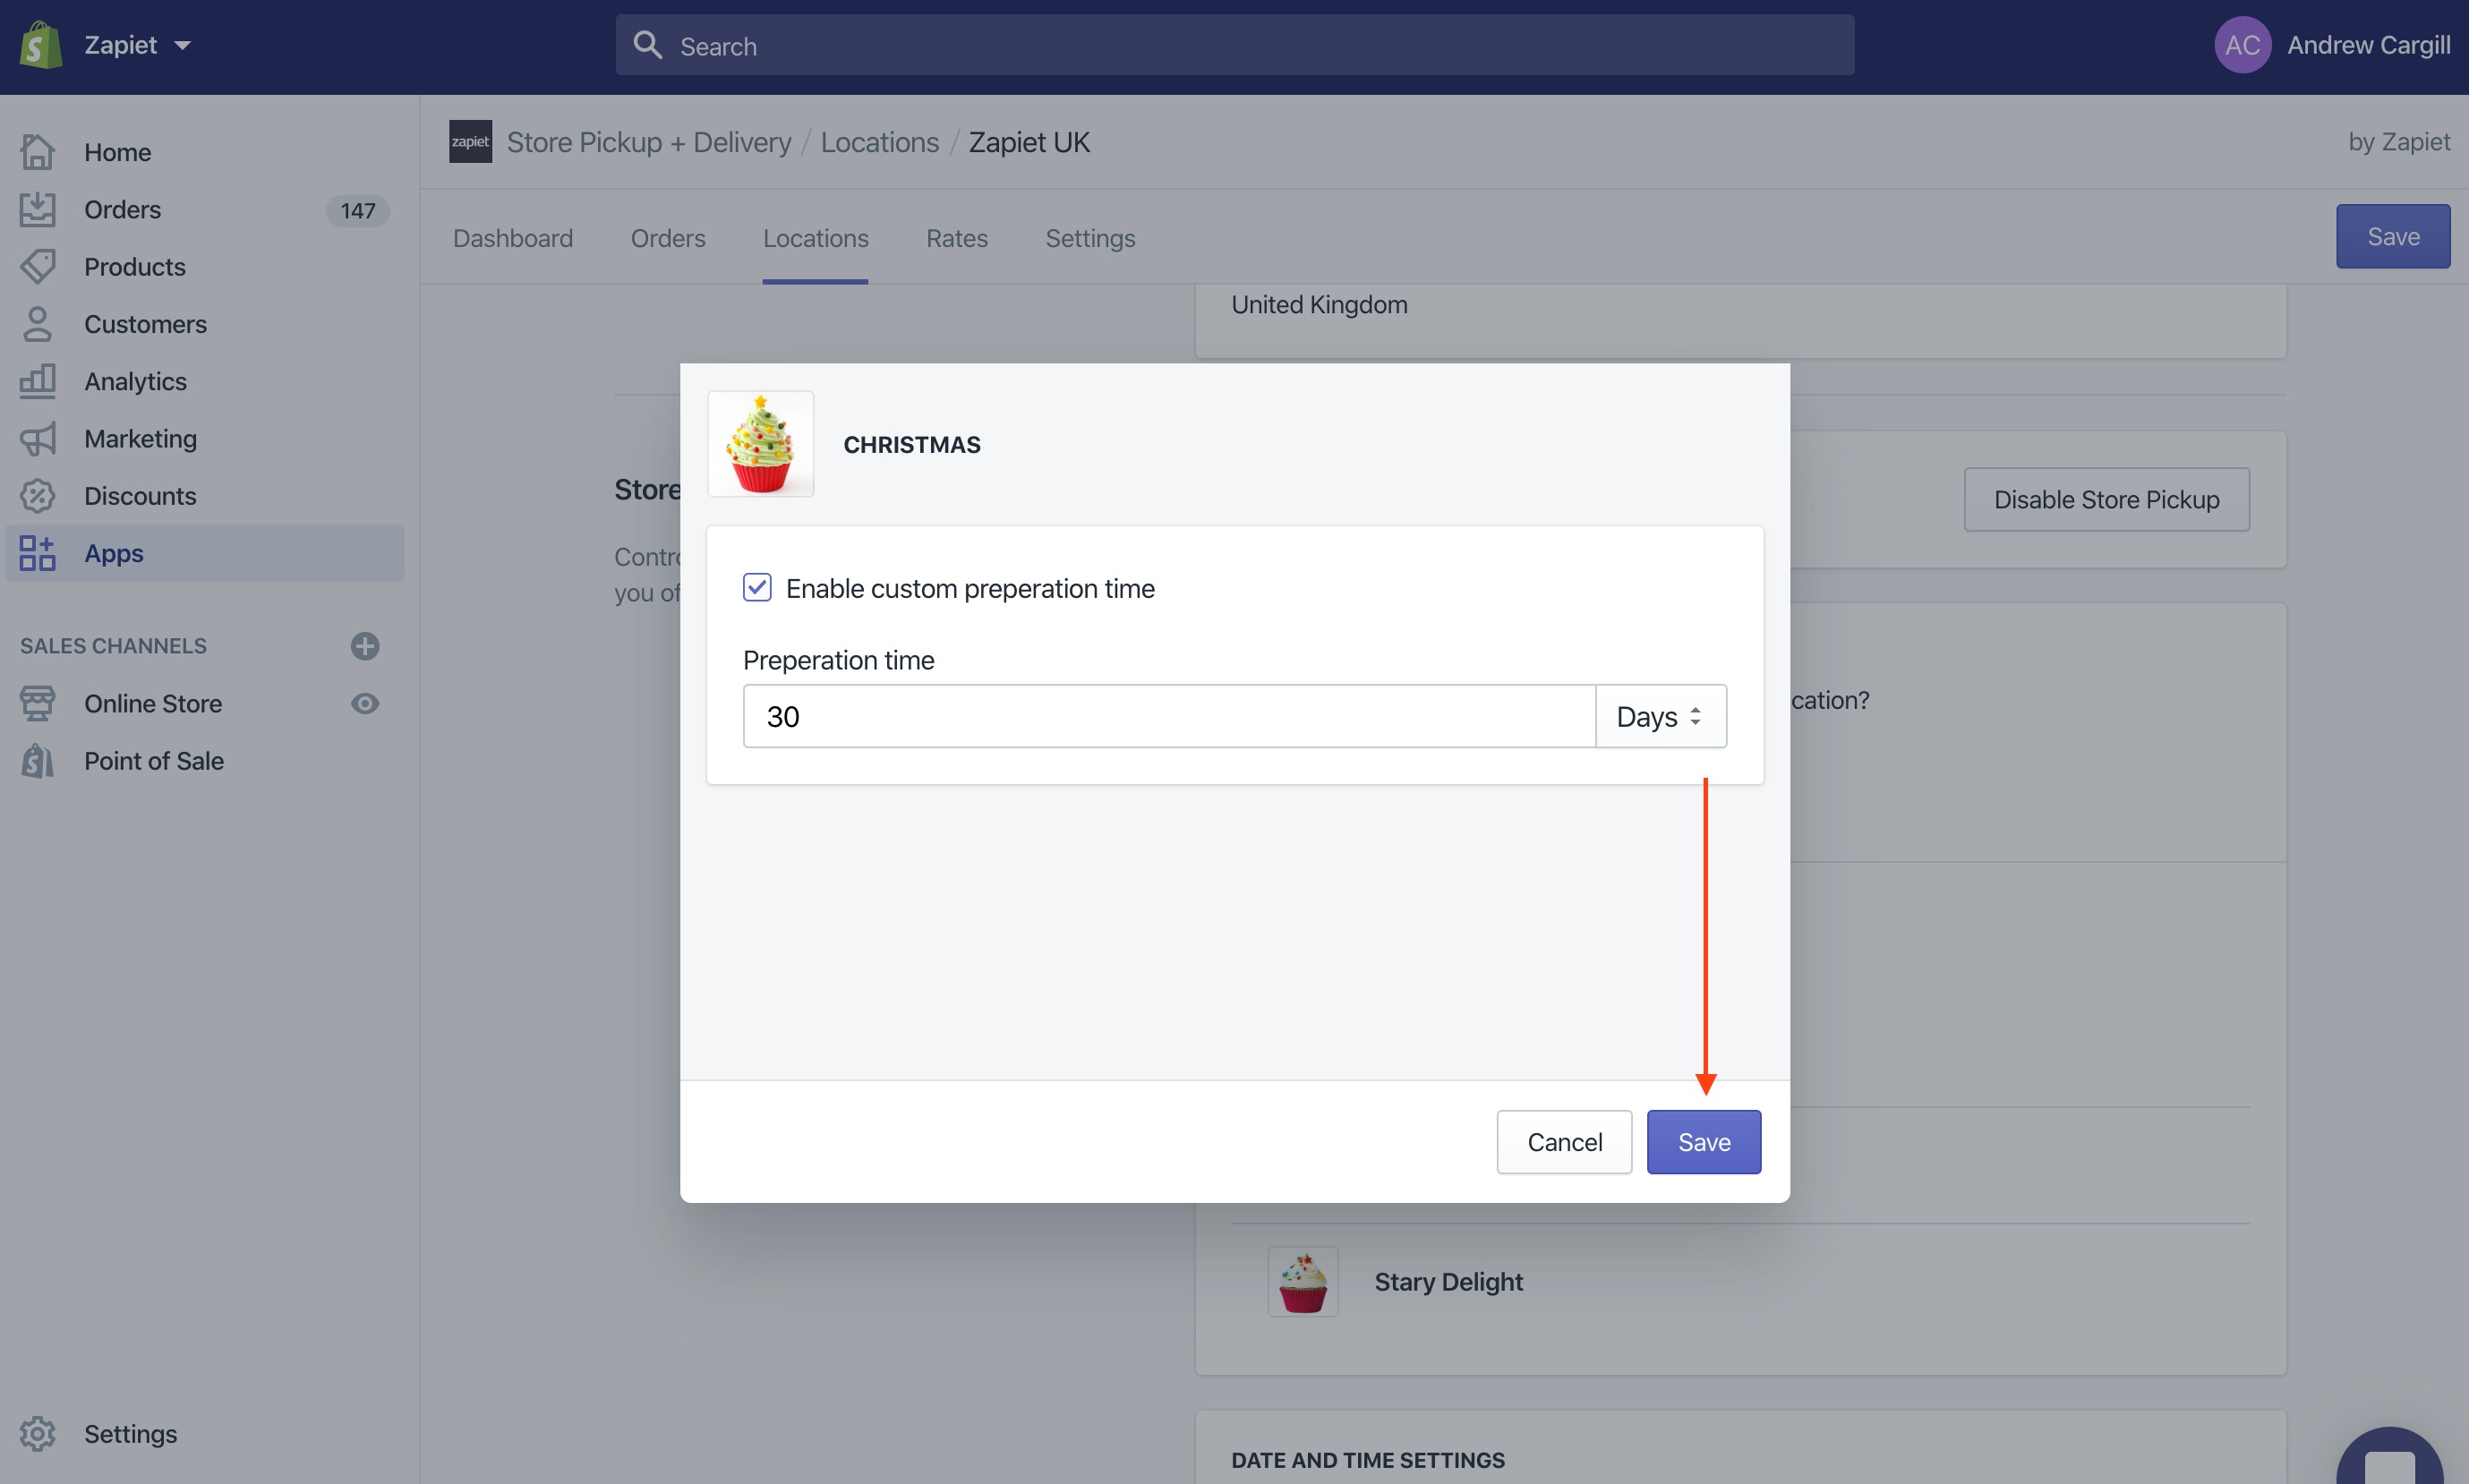The width and height of the screenshot is (2469, 1484).
Task: Add a sales channel with plus icon
Action: click(x=364, y=646)
